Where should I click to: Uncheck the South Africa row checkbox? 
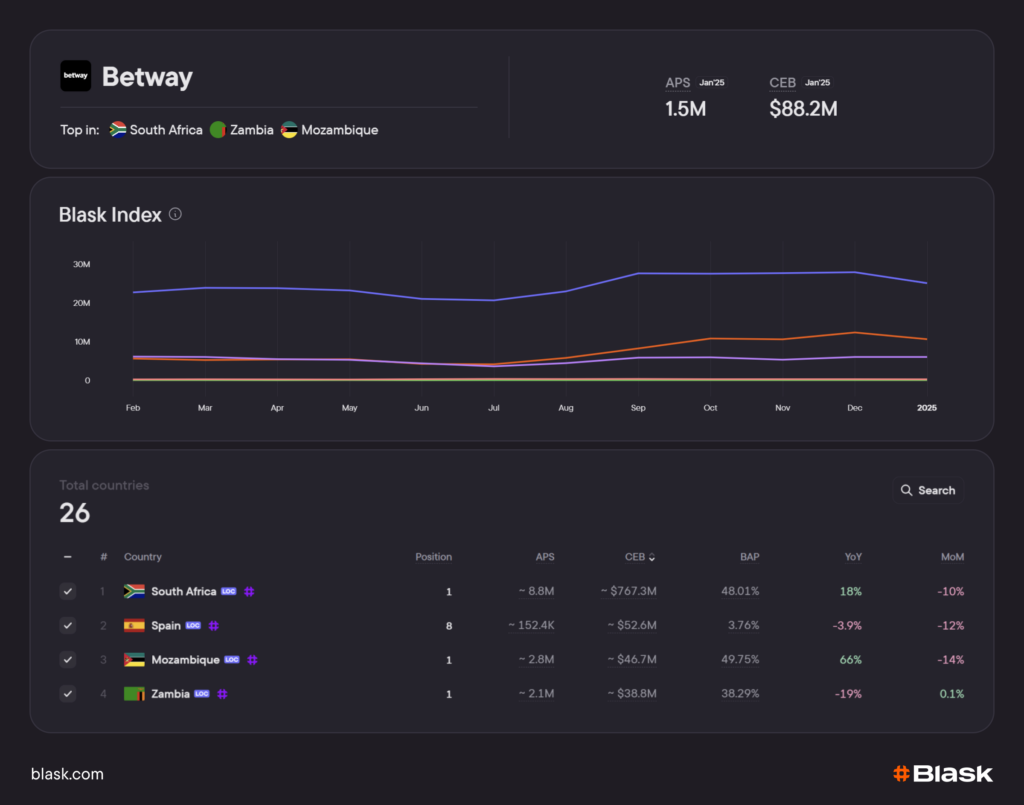pos(67,592)
